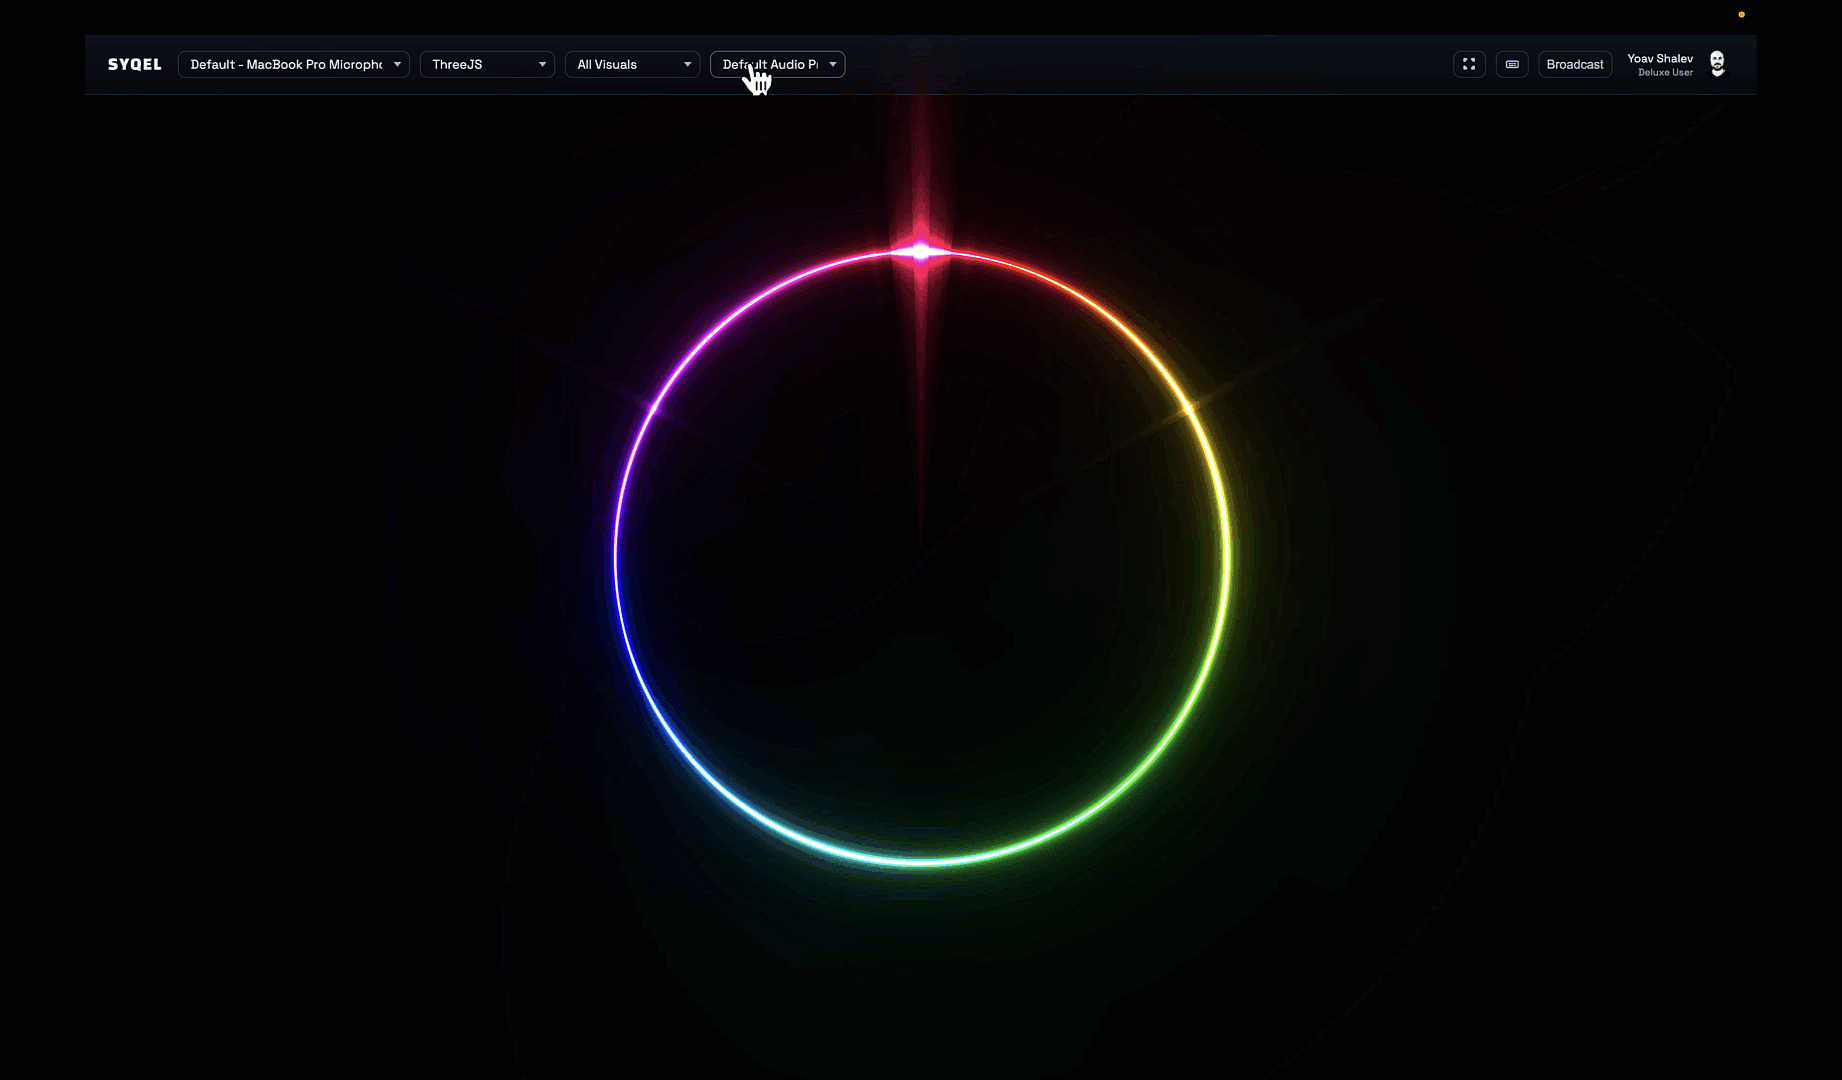
Task: Enter fullscreen mode with the expand icon
Action: (1469, 64)
